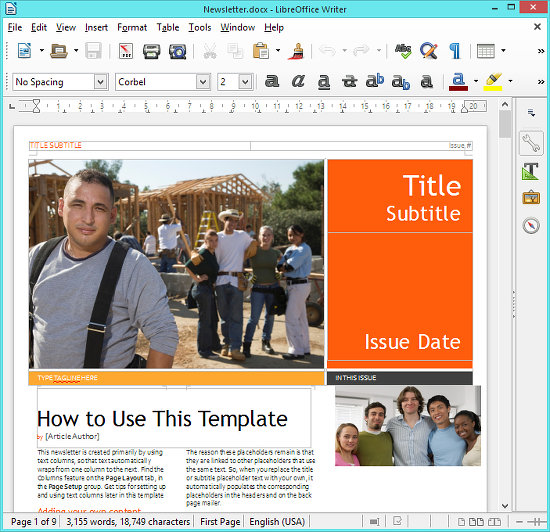Open the Table menu

click(x=168, y=27)
